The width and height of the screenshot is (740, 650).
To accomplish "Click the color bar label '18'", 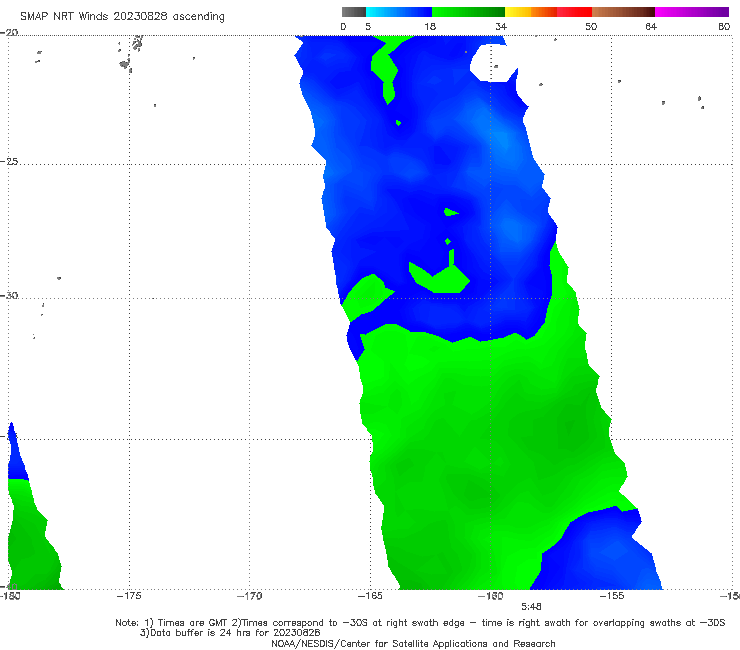I will click(x=430, y=27).
